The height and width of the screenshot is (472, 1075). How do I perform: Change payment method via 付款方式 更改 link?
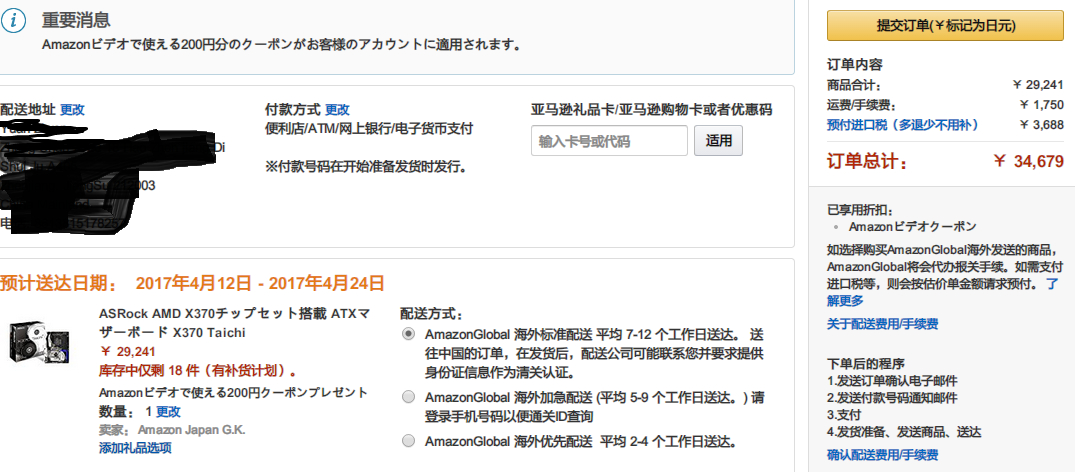(337, 109)
